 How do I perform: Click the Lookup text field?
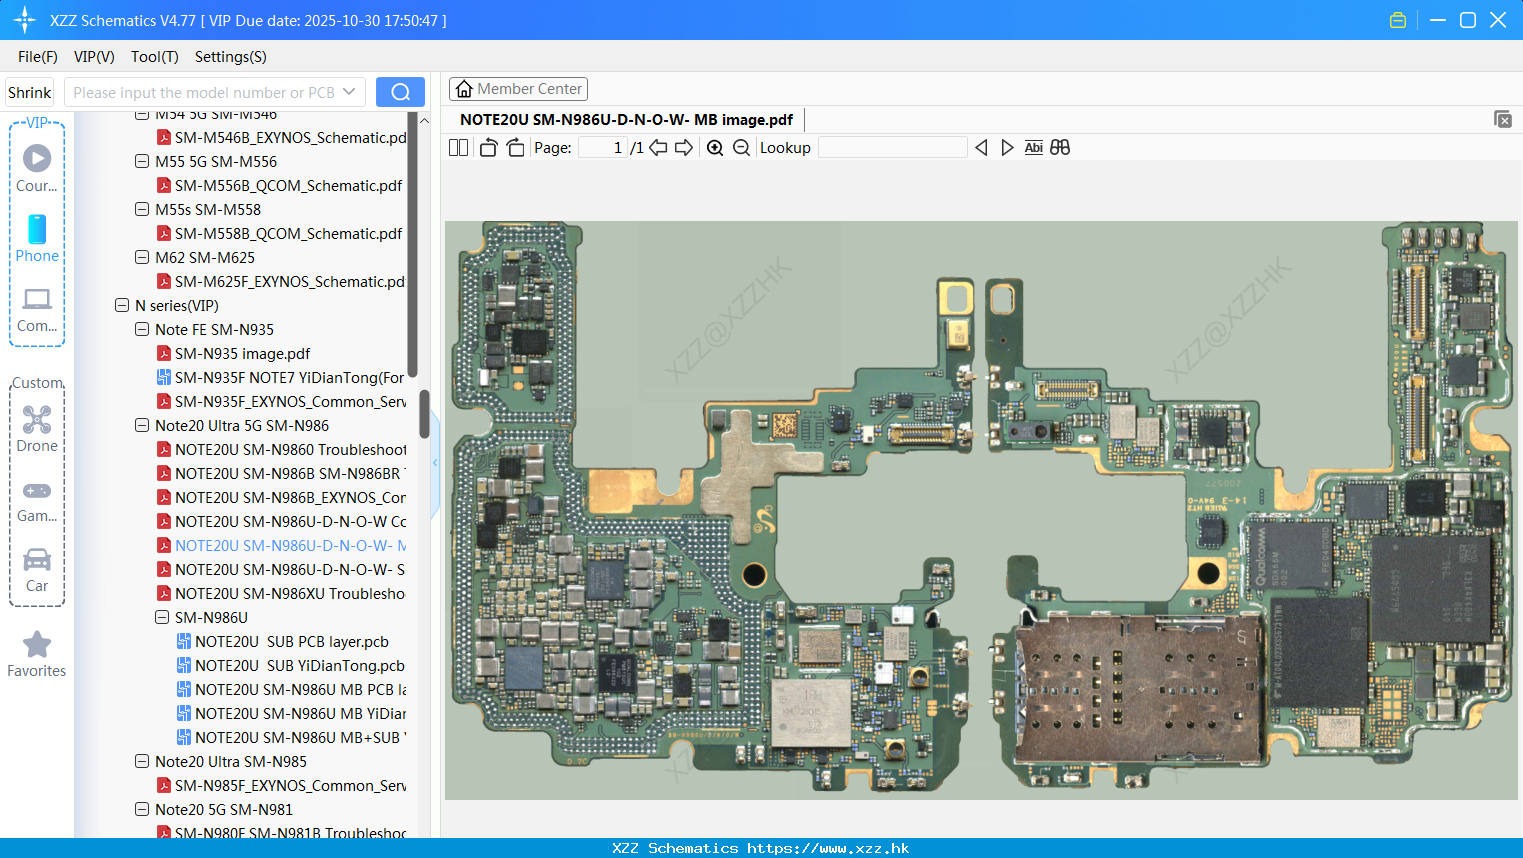click(x=892, y=148)
